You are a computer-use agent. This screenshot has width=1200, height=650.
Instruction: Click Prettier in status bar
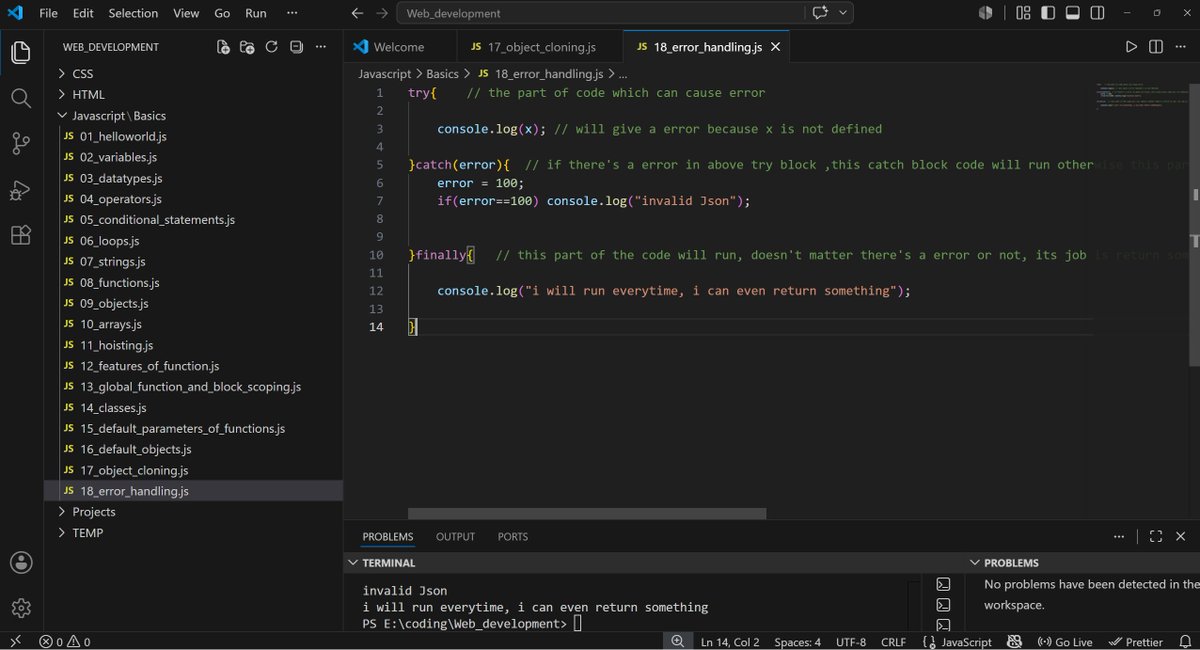tap(1136, 641)
